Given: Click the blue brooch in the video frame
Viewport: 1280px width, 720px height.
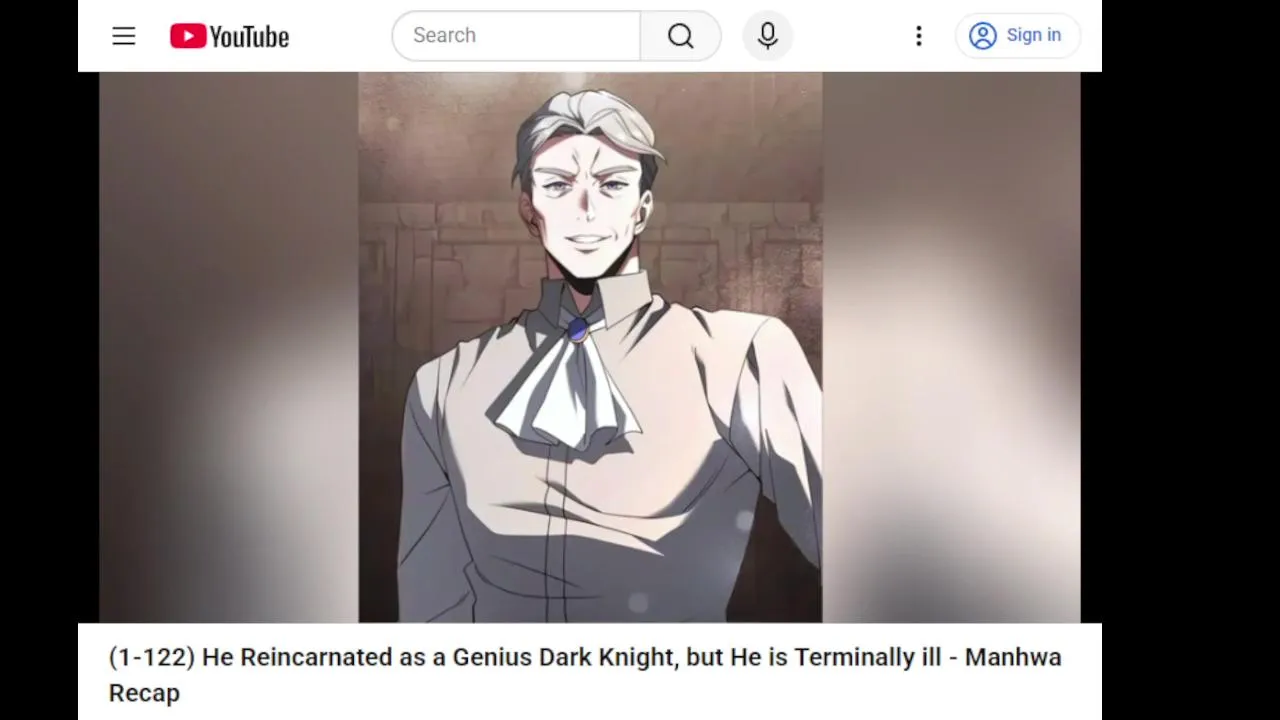Looking at the screenshot, I should pyautogui.click(x=577, y=329).
